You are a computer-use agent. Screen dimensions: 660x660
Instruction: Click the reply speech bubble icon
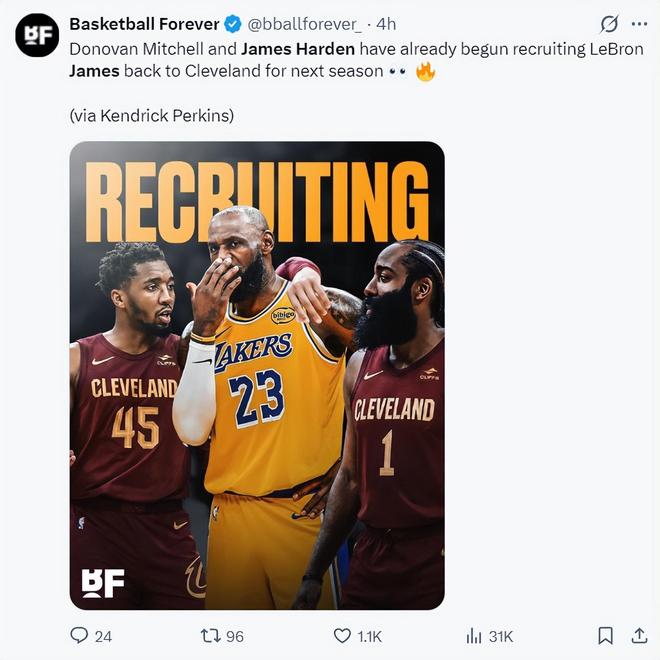coord(79,635)
